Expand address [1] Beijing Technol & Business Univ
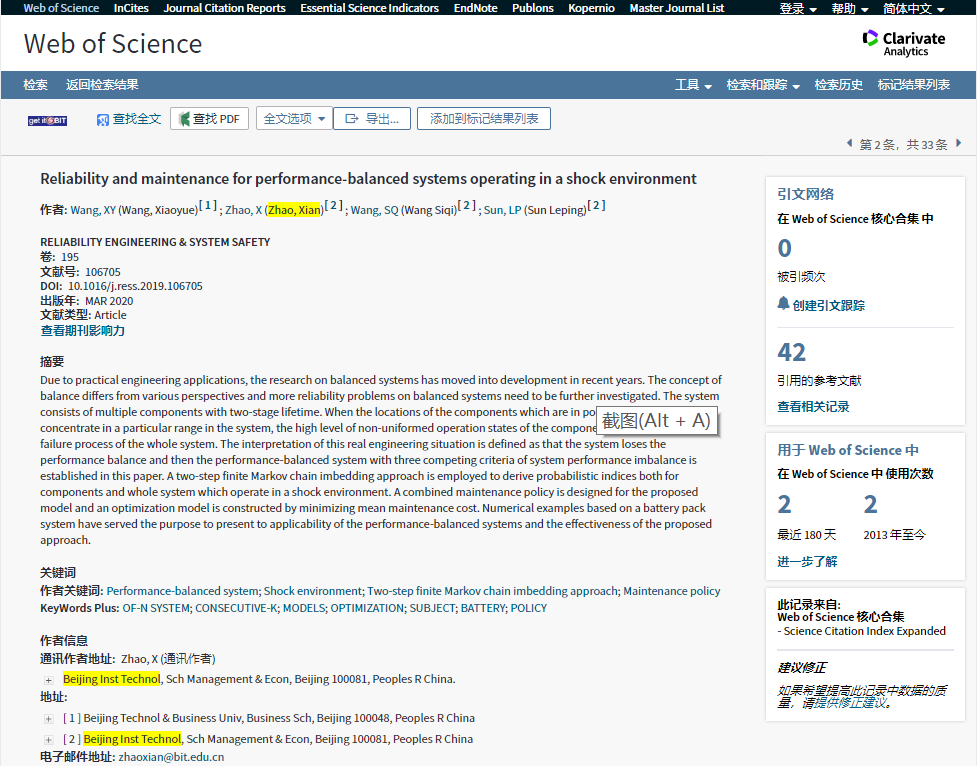Screen dimensions: 977x766 click(x=48, y=719)
